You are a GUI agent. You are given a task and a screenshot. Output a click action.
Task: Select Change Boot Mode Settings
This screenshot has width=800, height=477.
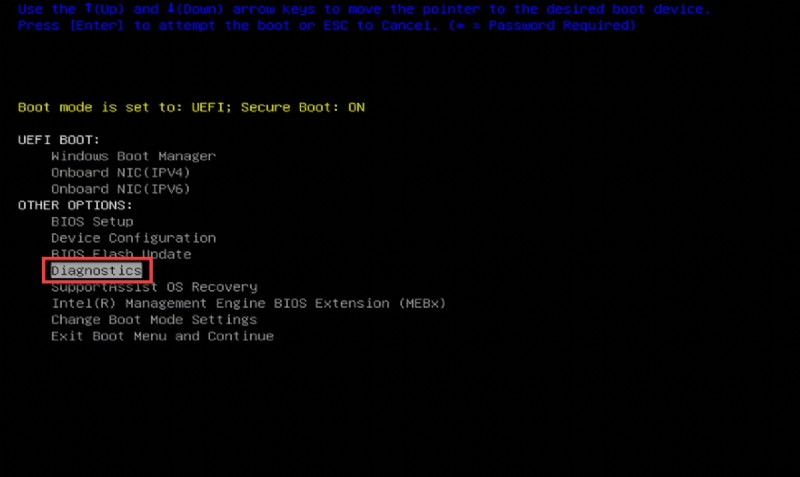pos(154,319)
